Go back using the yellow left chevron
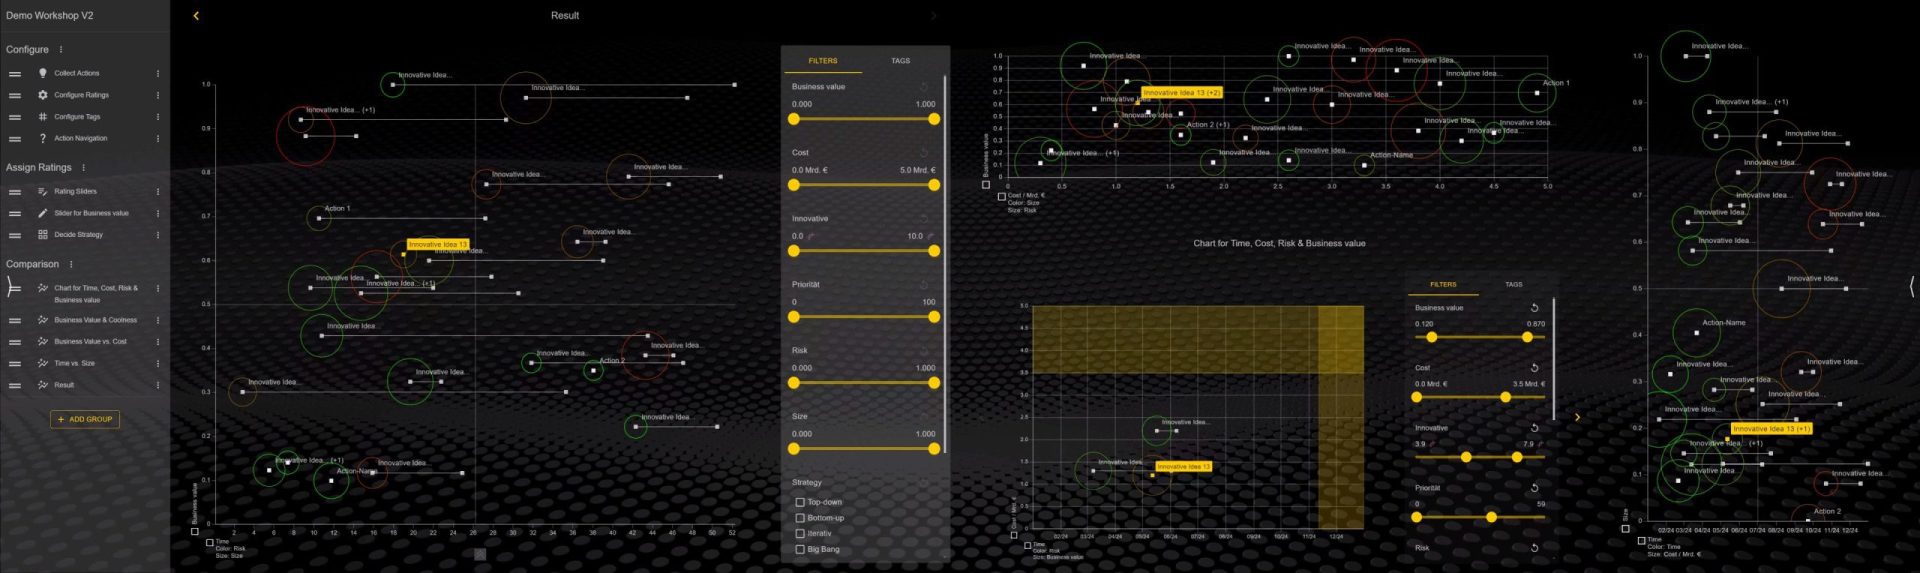This screenshot has width=1920, height=573. (x=196, y=16)
